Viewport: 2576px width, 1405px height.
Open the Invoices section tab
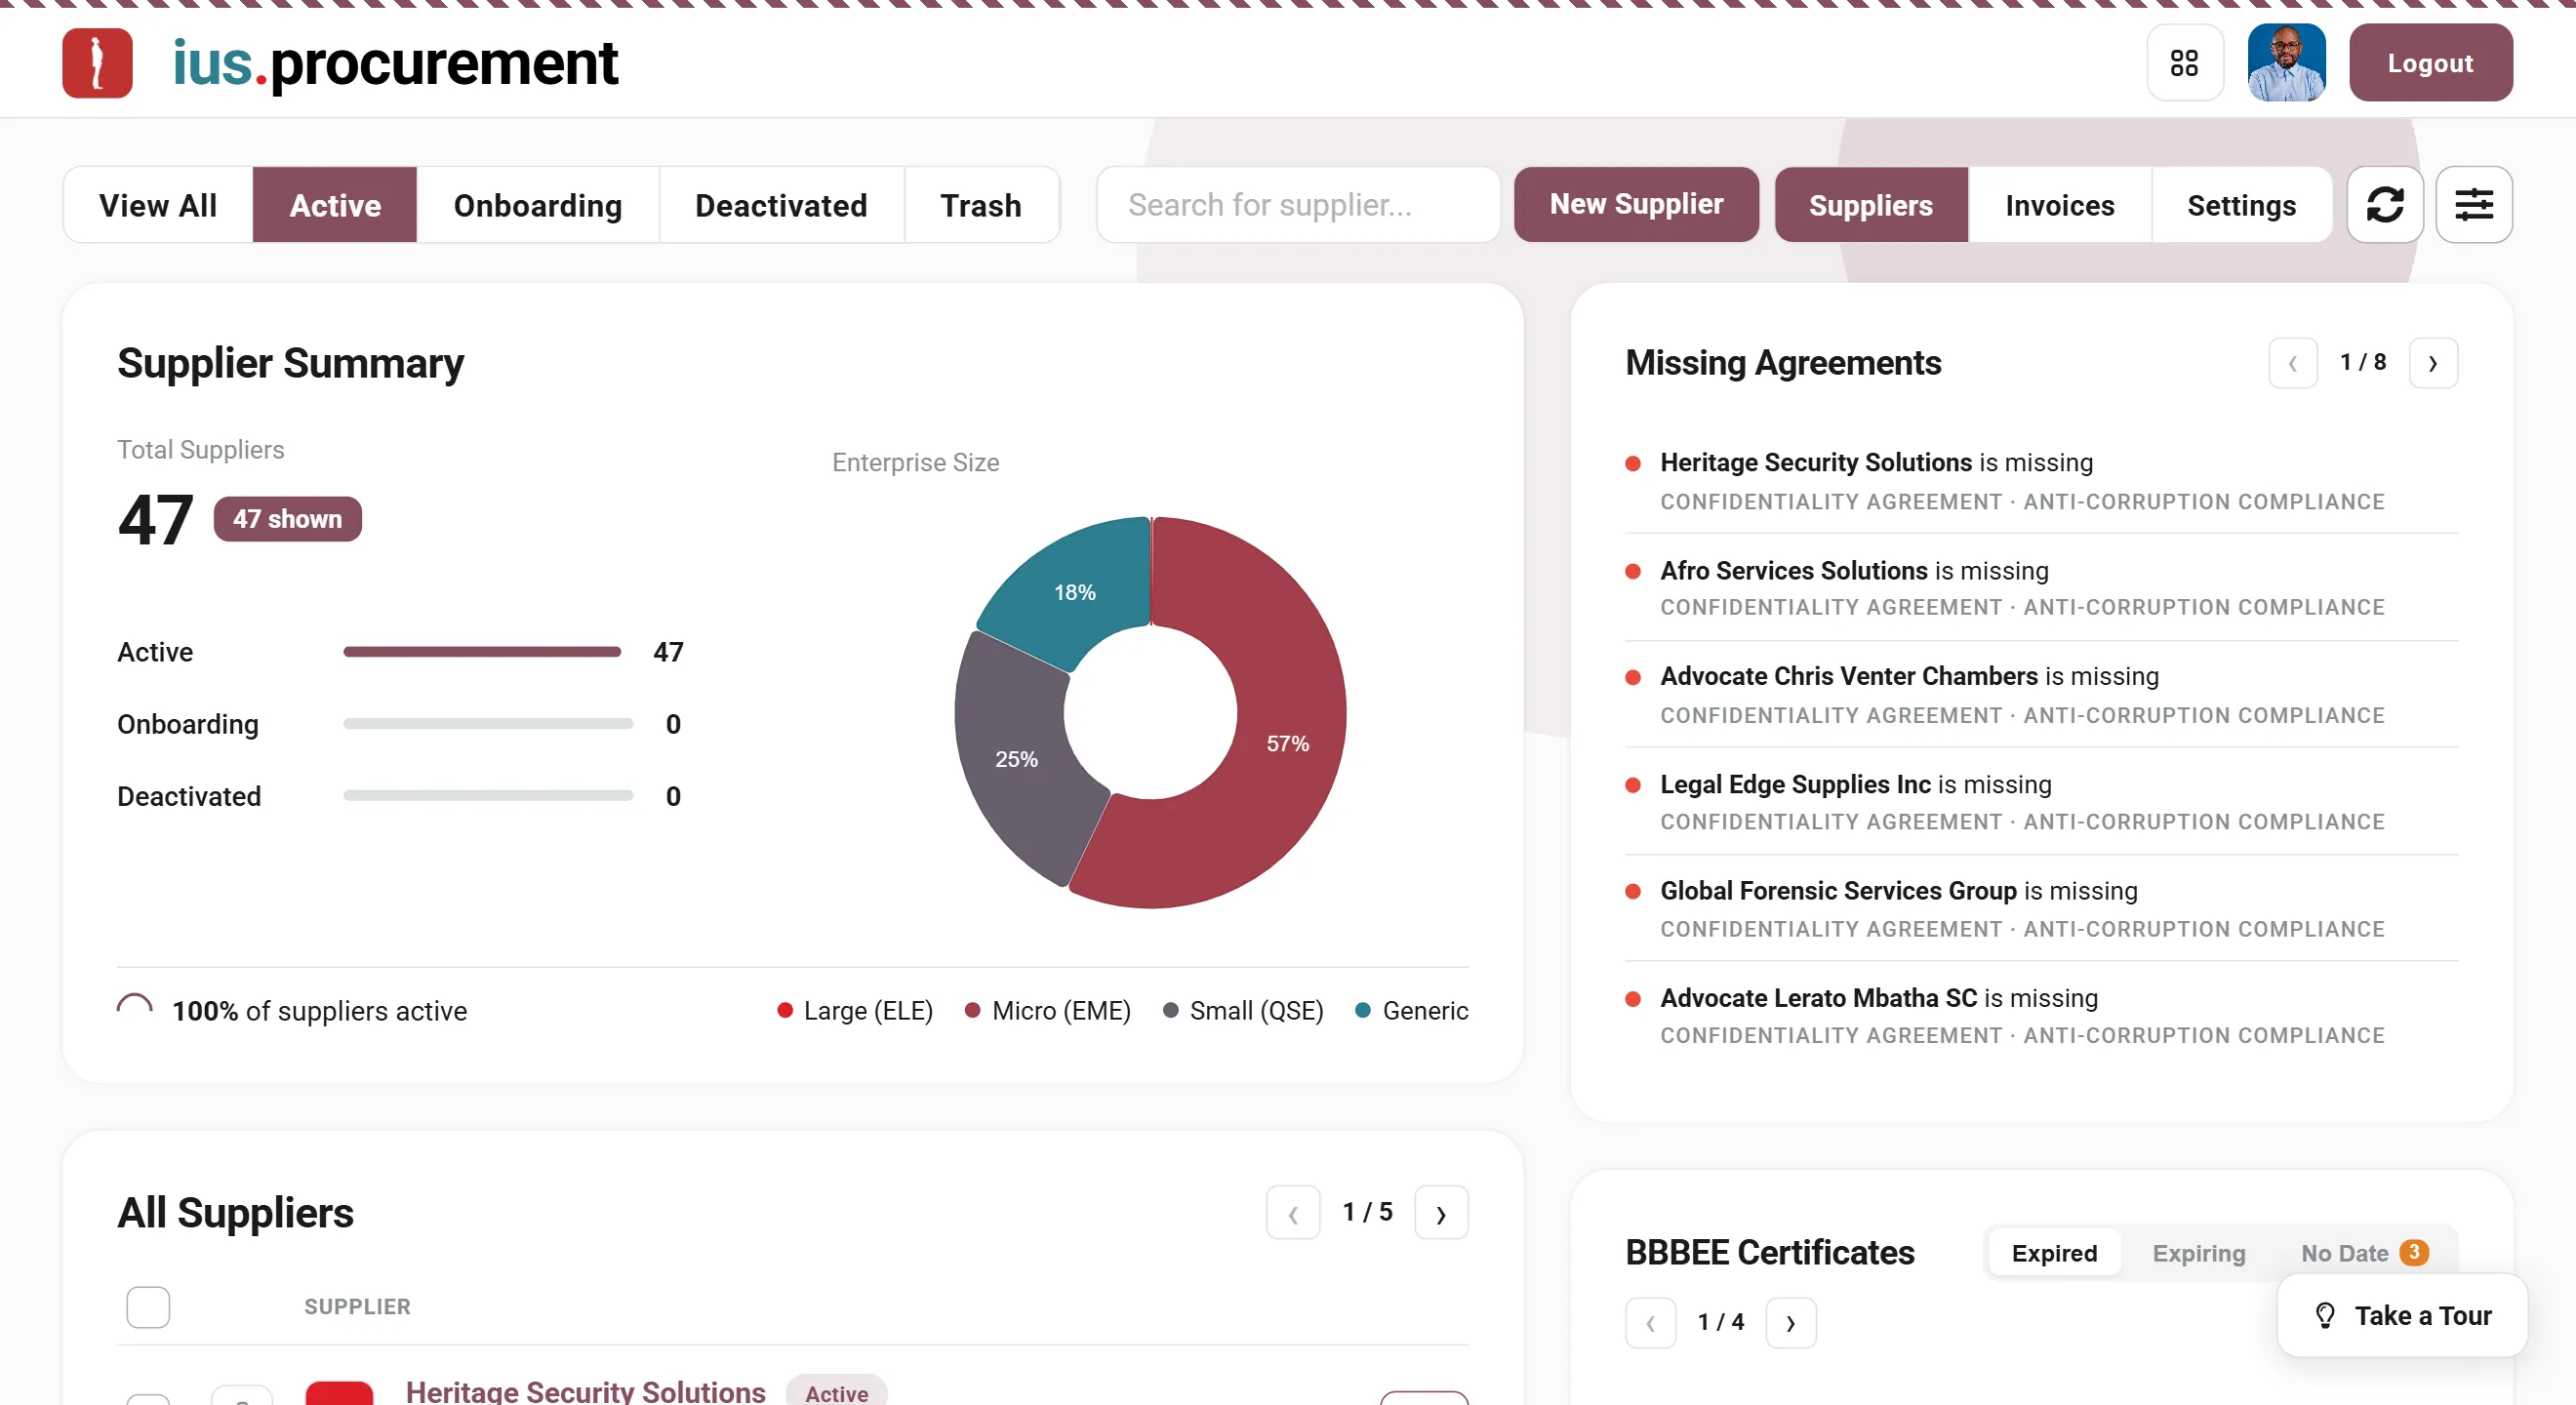pos(2059,205)
